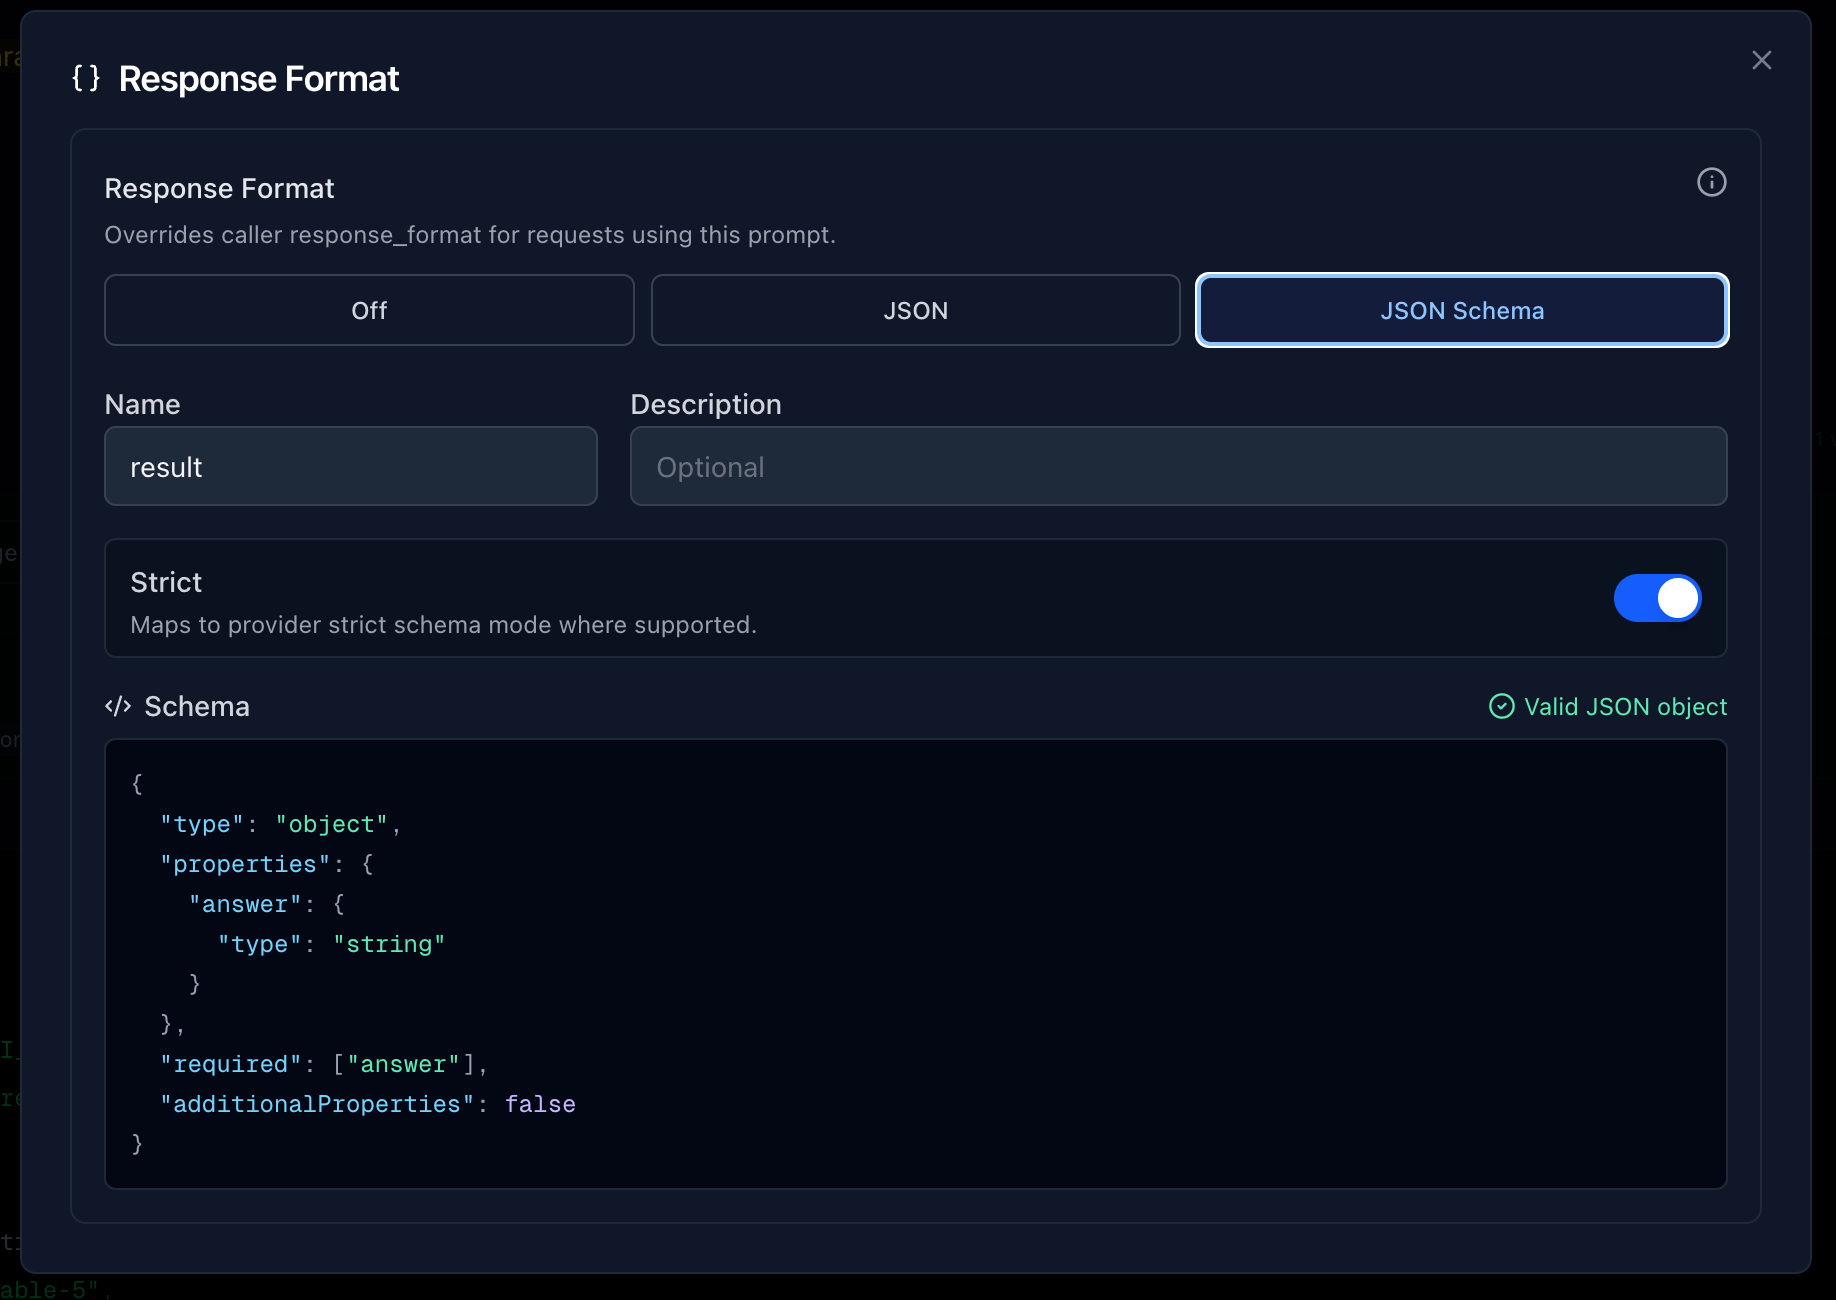Click the Maps to provider strict description
The height and width of the screenshot is (1300, 1836).
pos(443,625)
